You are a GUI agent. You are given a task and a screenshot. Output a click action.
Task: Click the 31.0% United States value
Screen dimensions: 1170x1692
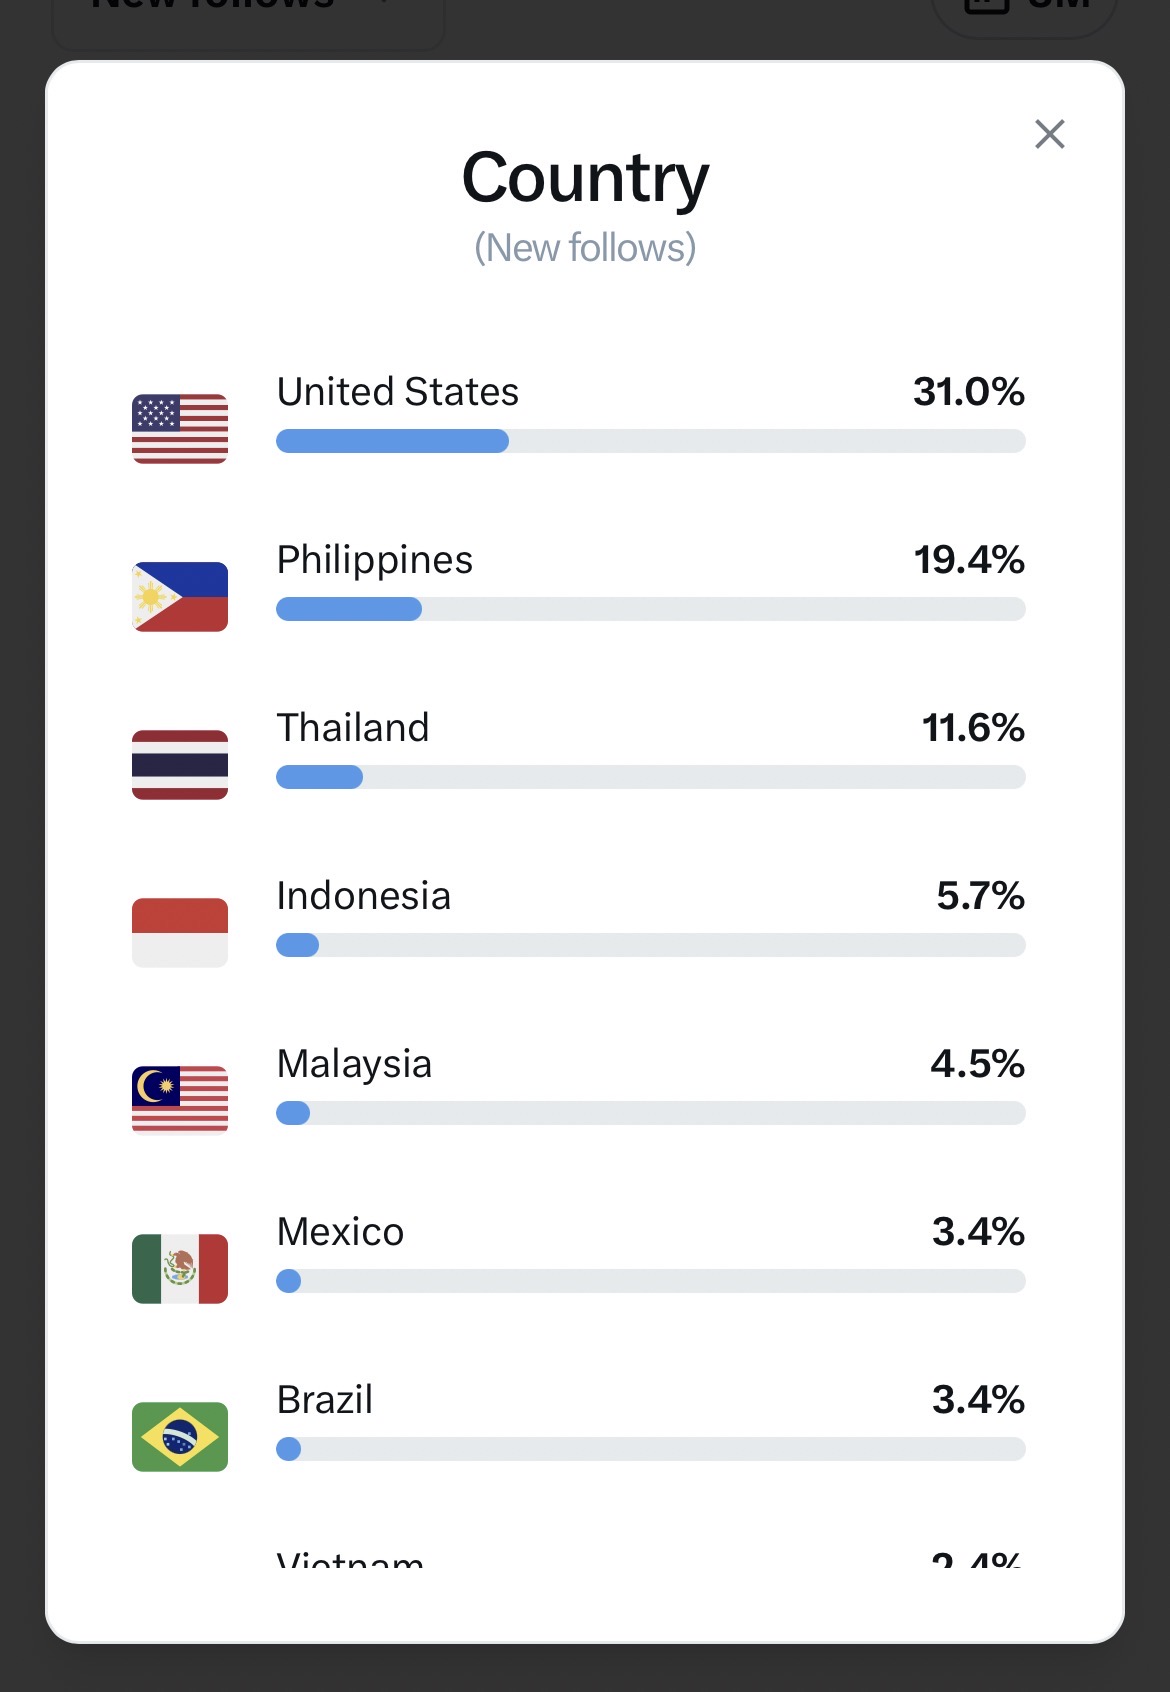click(x=968, y=392)
